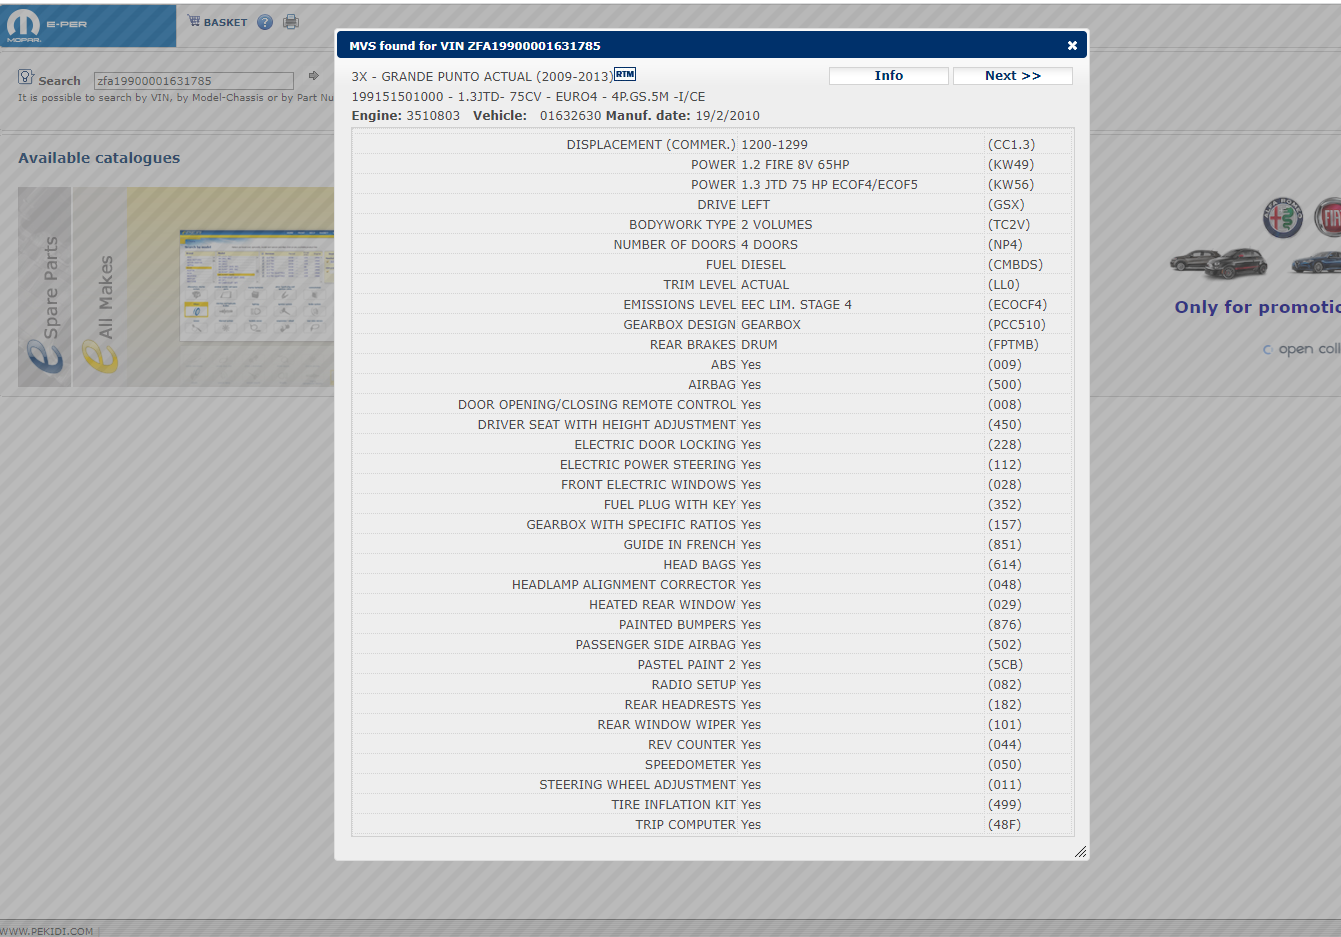Screen dimensions: 1341x937
Task: Click the Info button
Action: coord(889,76)
